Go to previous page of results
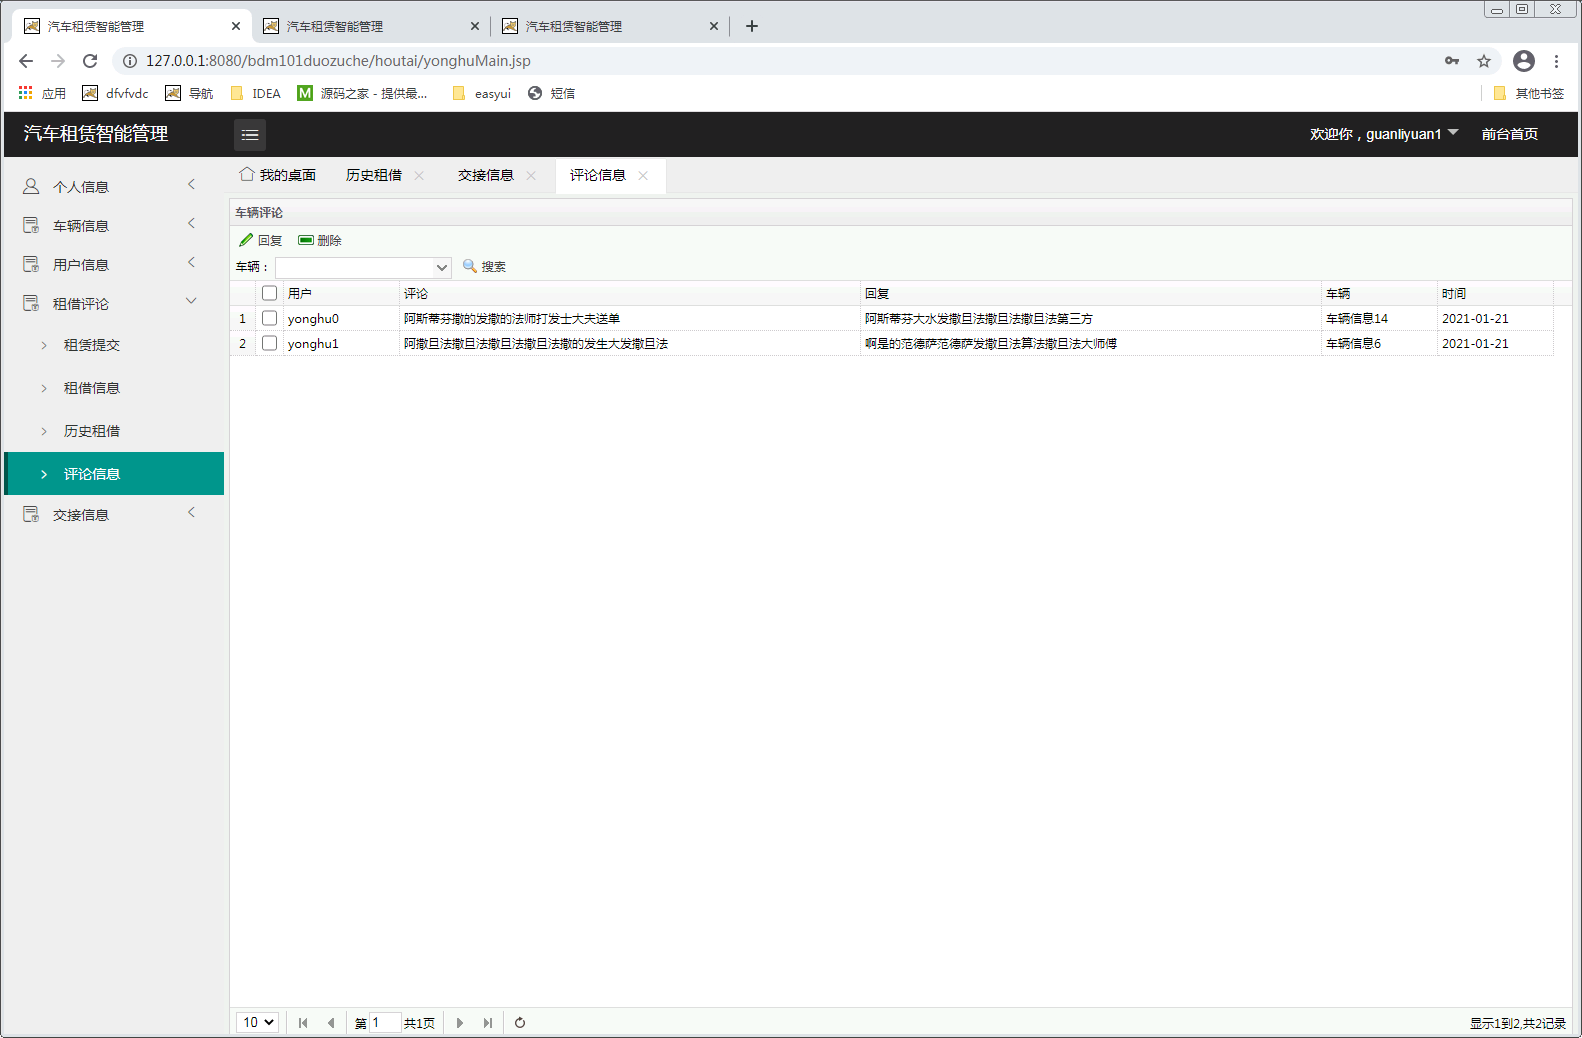The height and width of the screenshot is (1038, 1582). coord(331,1023)
